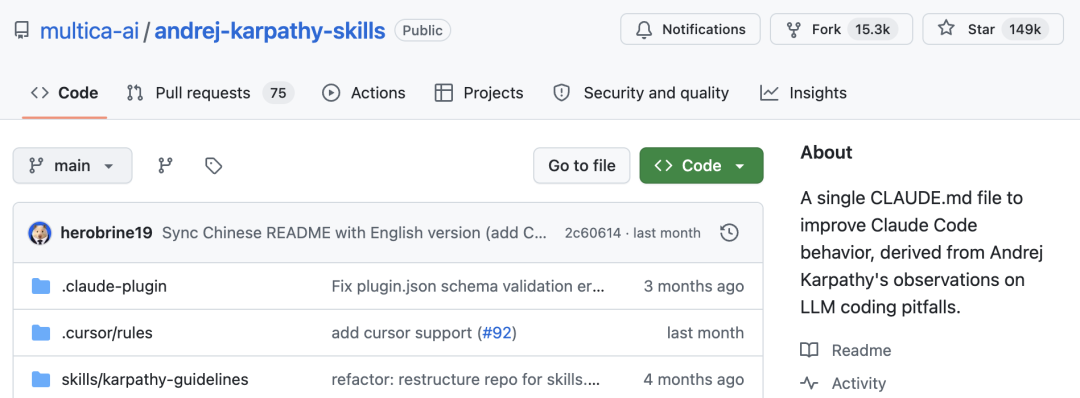This screenshot has width=1080, height=398.
Task: Open andrej-karpathy-skills repository link
Action: [269, 30]
